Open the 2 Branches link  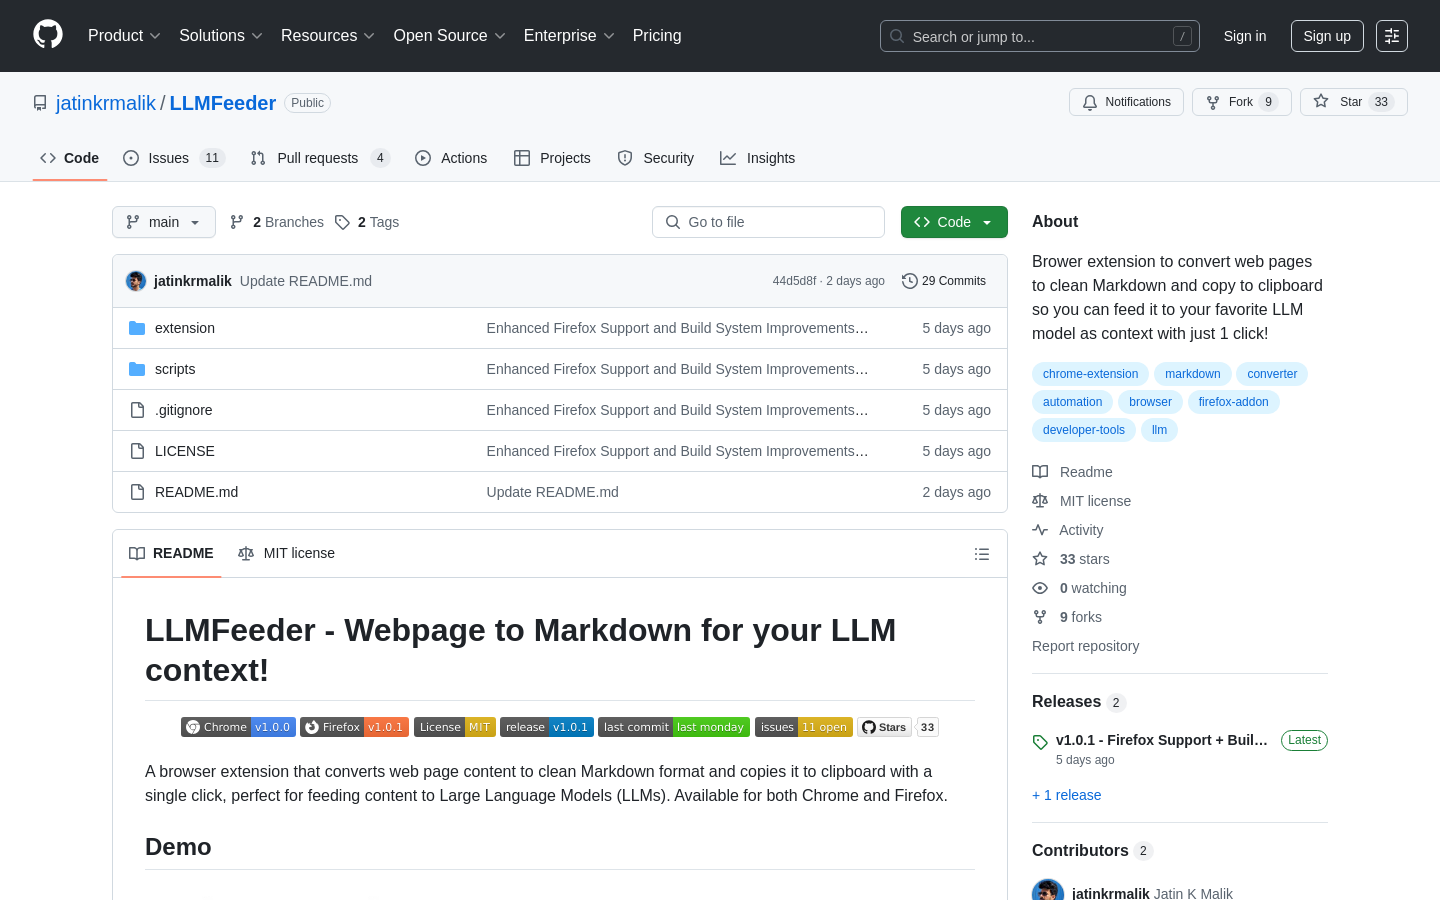pos(277,222)
